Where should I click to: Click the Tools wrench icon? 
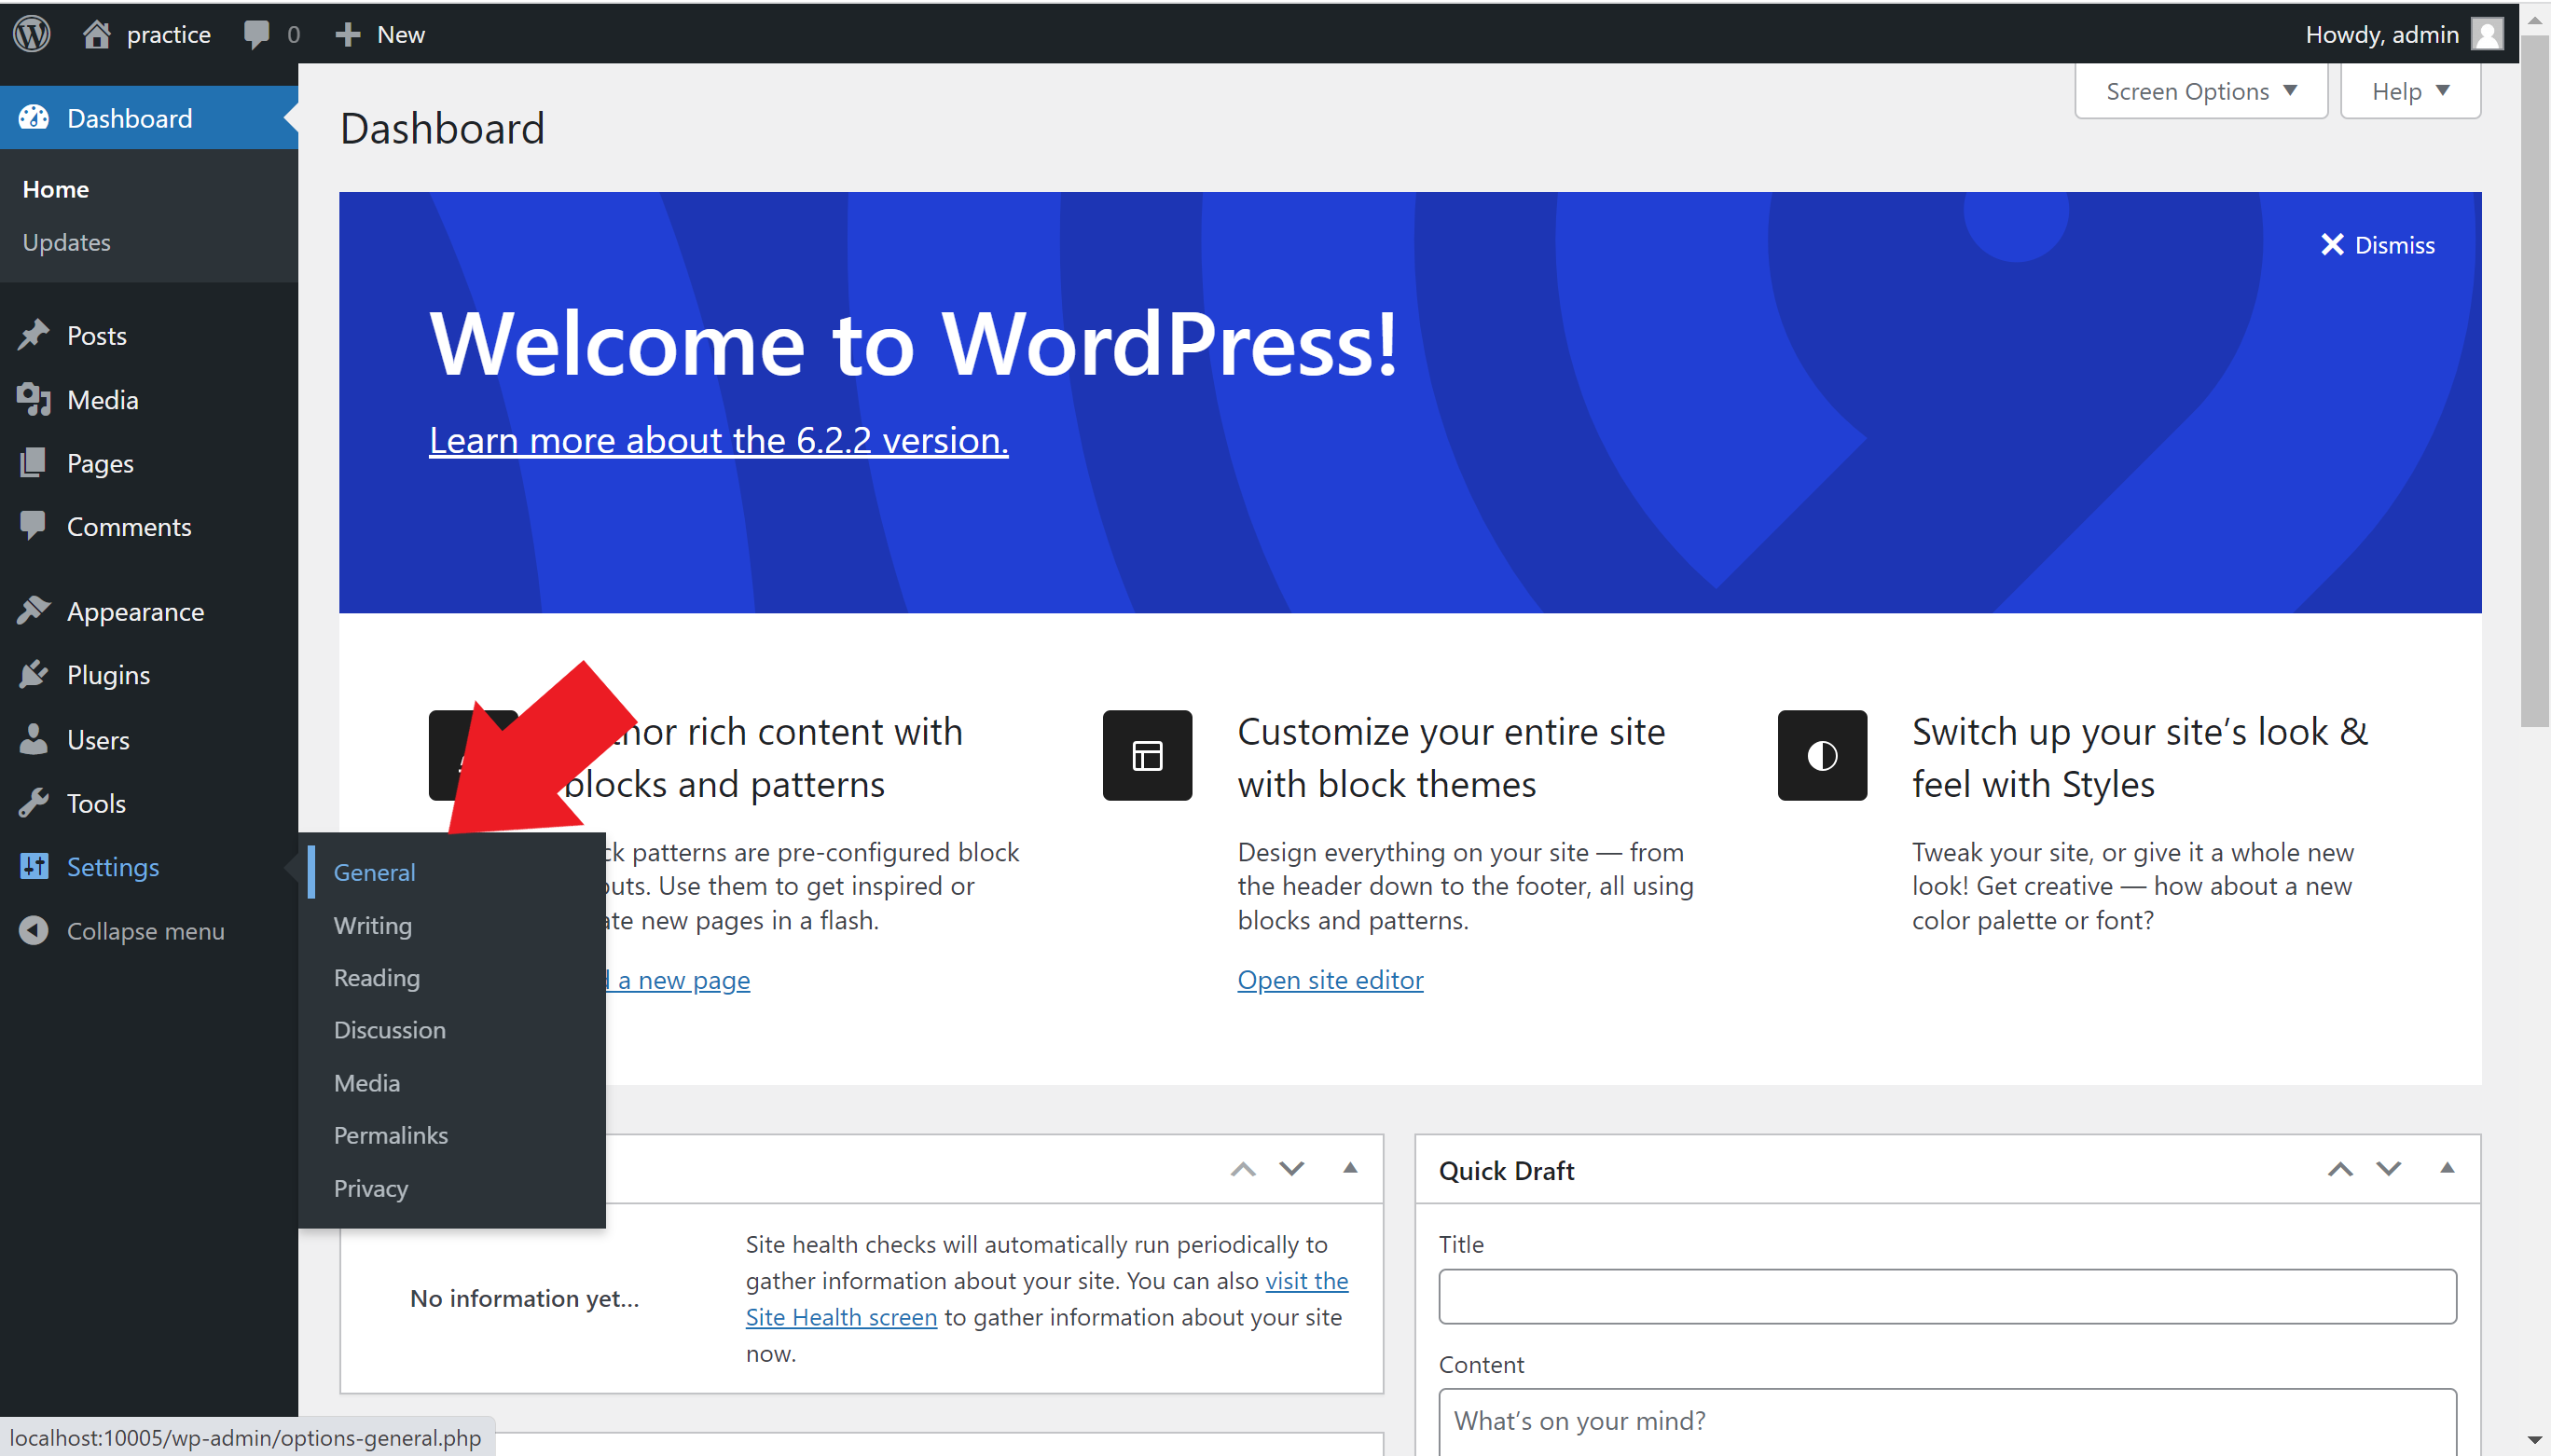(33, 802)
